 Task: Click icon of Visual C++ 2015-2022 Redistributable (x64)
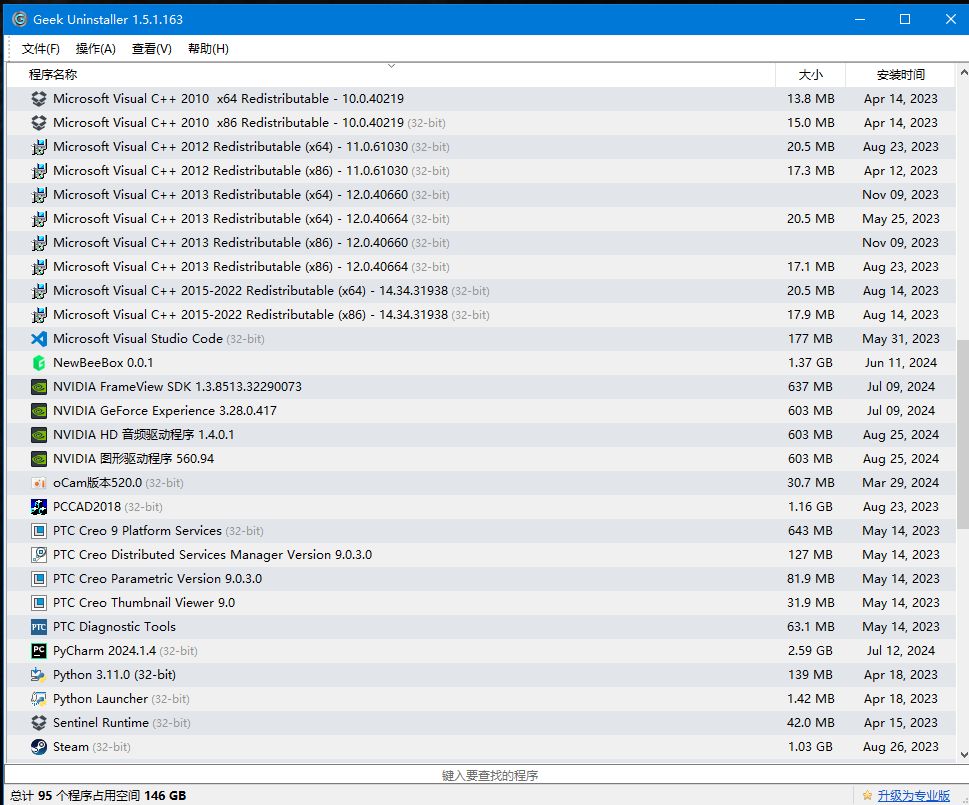(x=39, y=291)
